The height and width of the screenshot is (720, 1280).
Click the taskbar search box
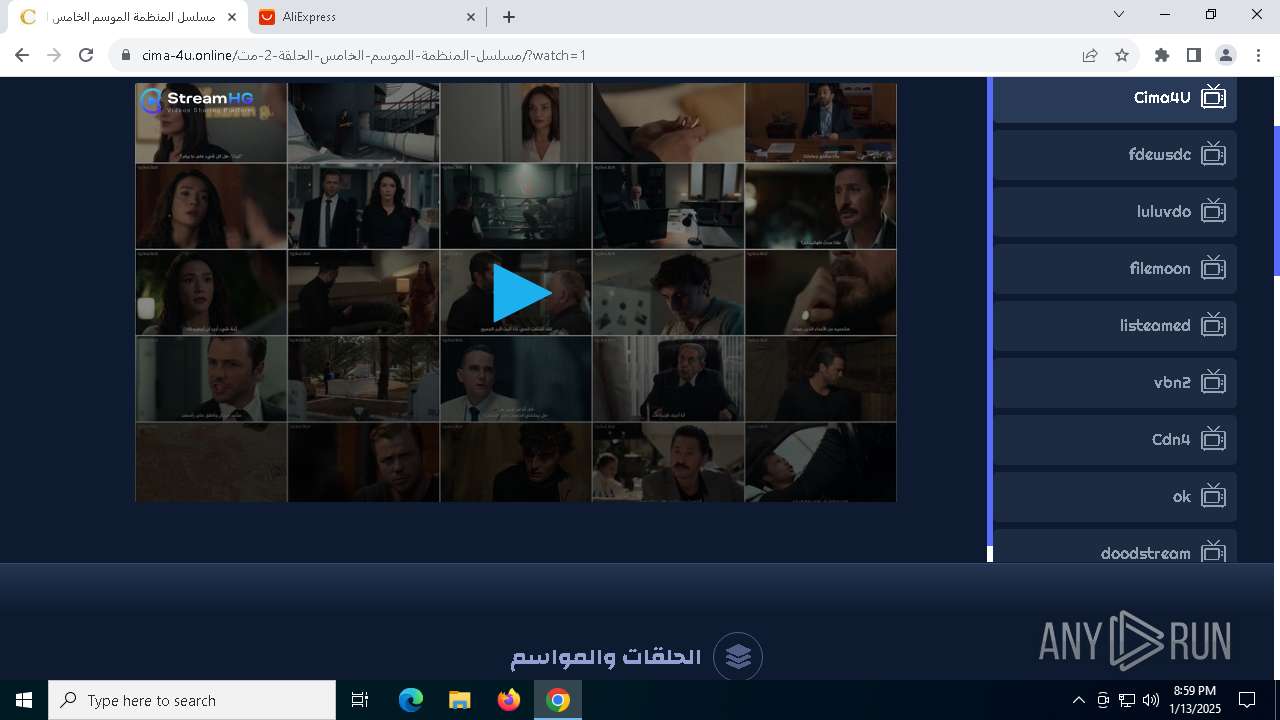(192, 700)
